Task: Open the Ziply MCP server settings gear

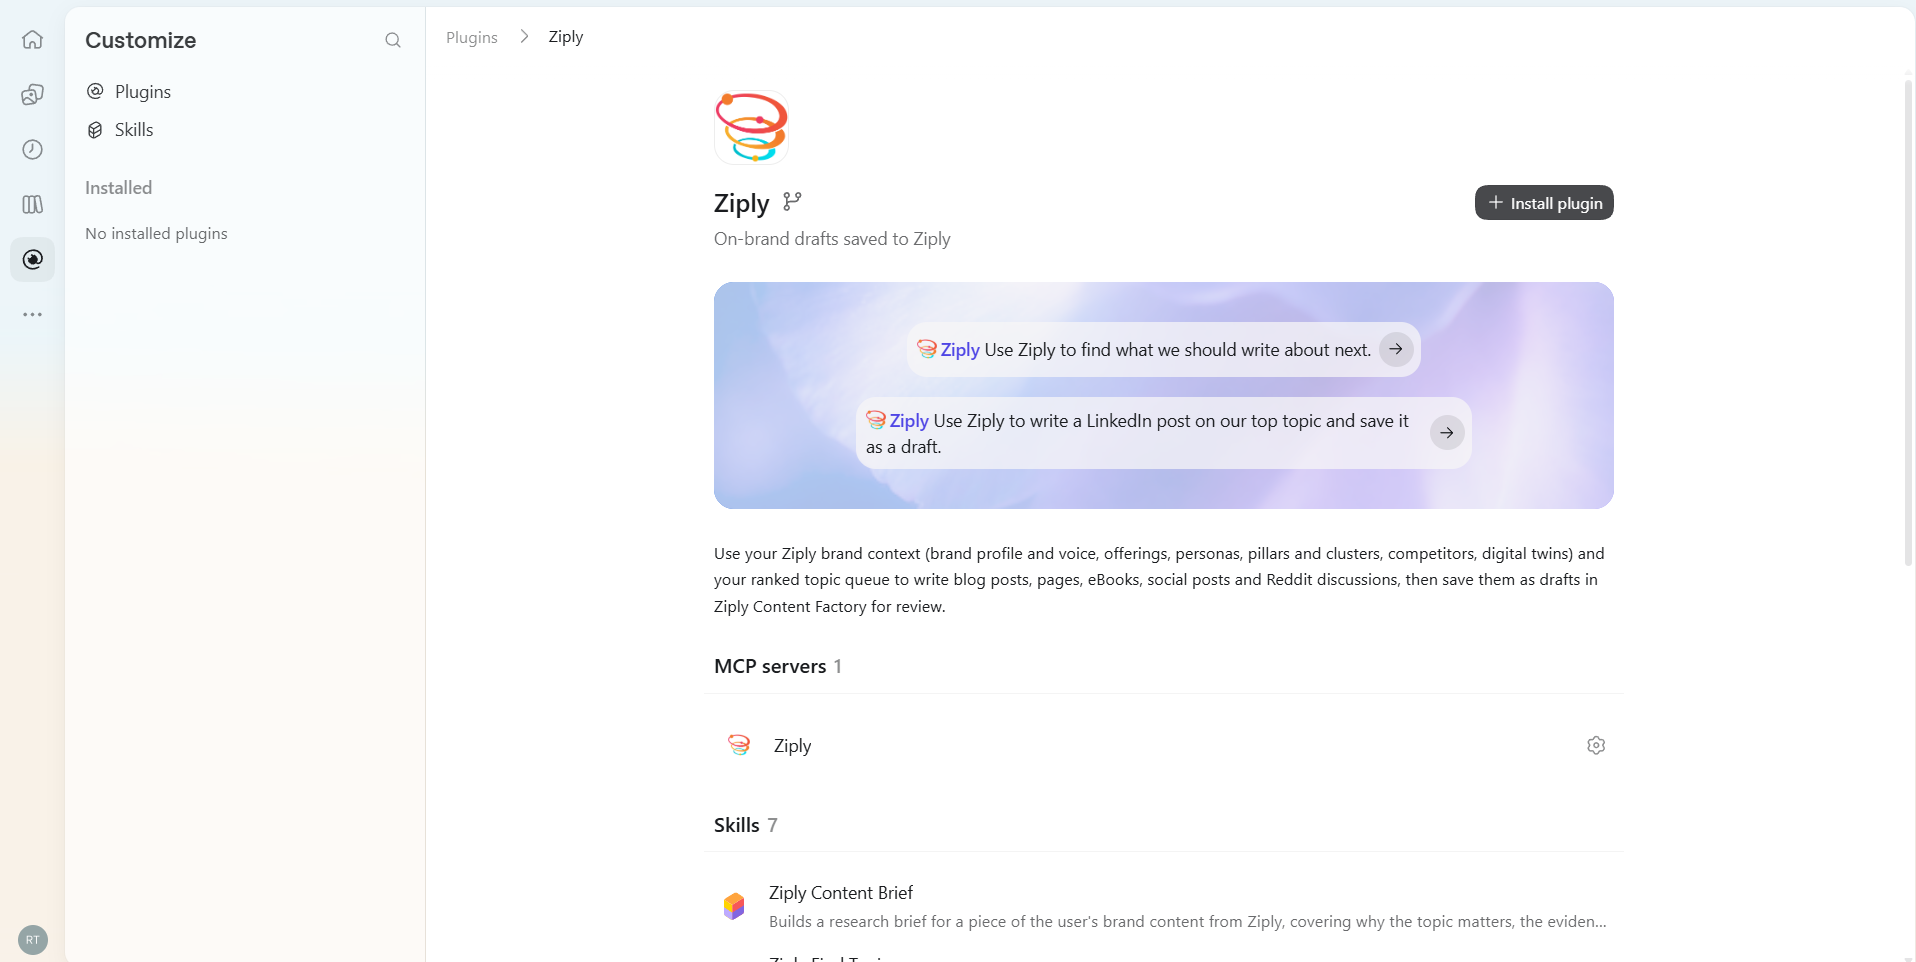Action: click(x=1596, y=745)
